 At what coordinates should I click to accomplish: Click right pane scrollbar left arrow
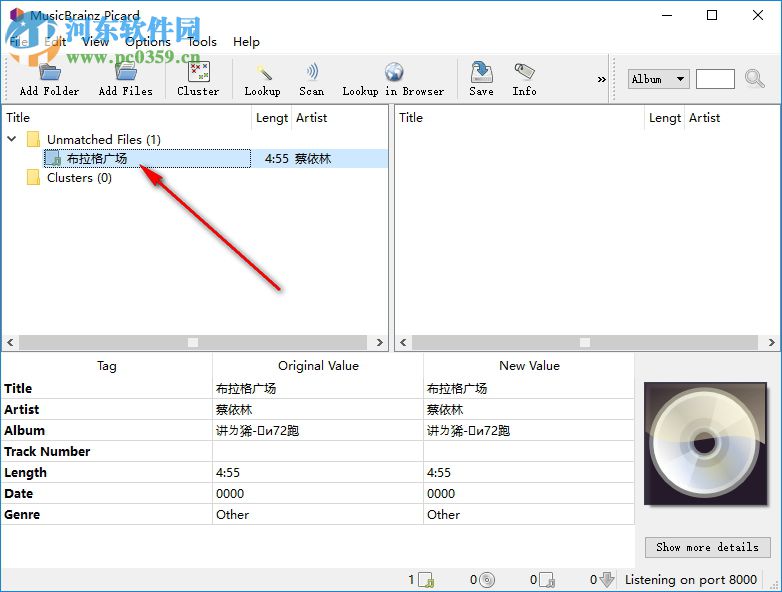click(403, 343)
